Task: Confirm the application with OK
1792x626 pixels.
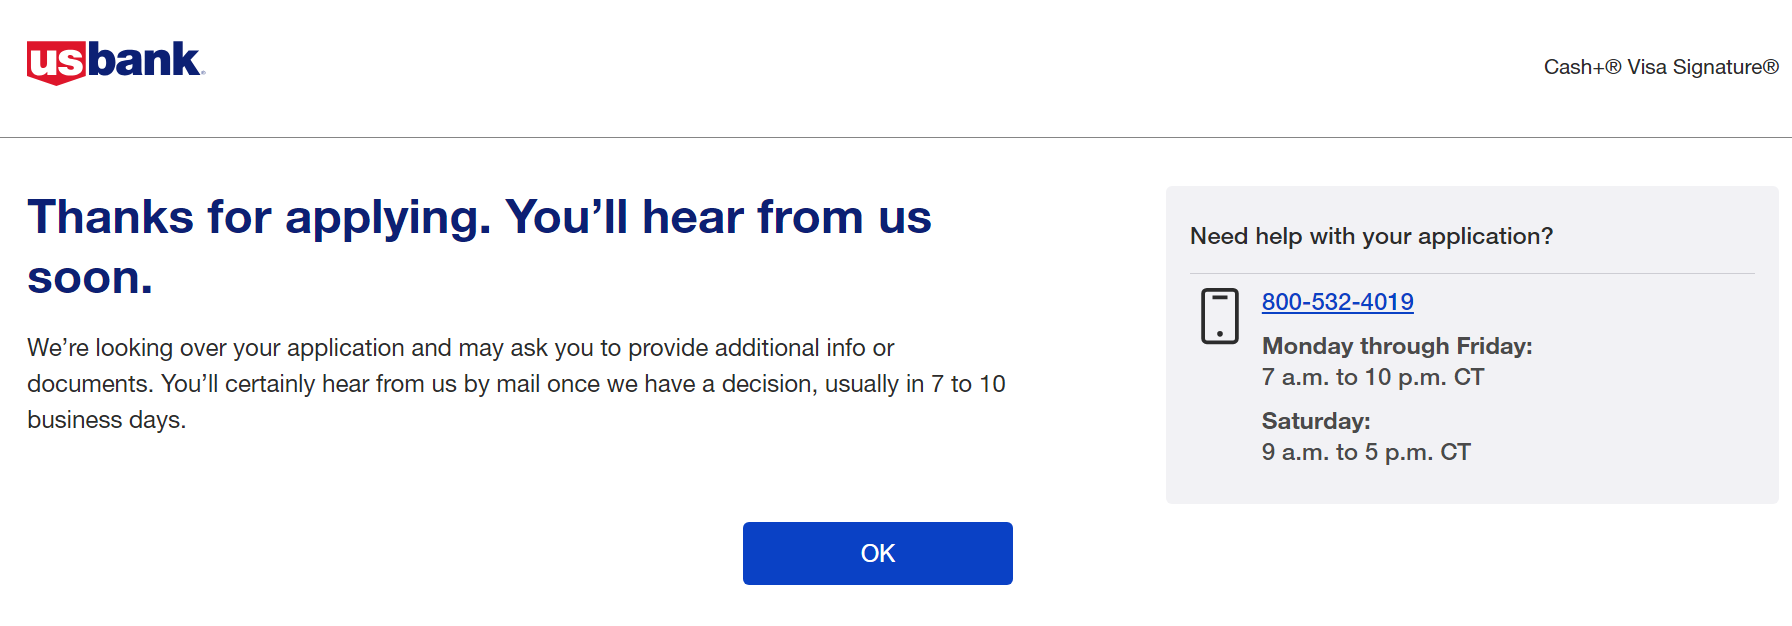Action: (x=877, y=553)
